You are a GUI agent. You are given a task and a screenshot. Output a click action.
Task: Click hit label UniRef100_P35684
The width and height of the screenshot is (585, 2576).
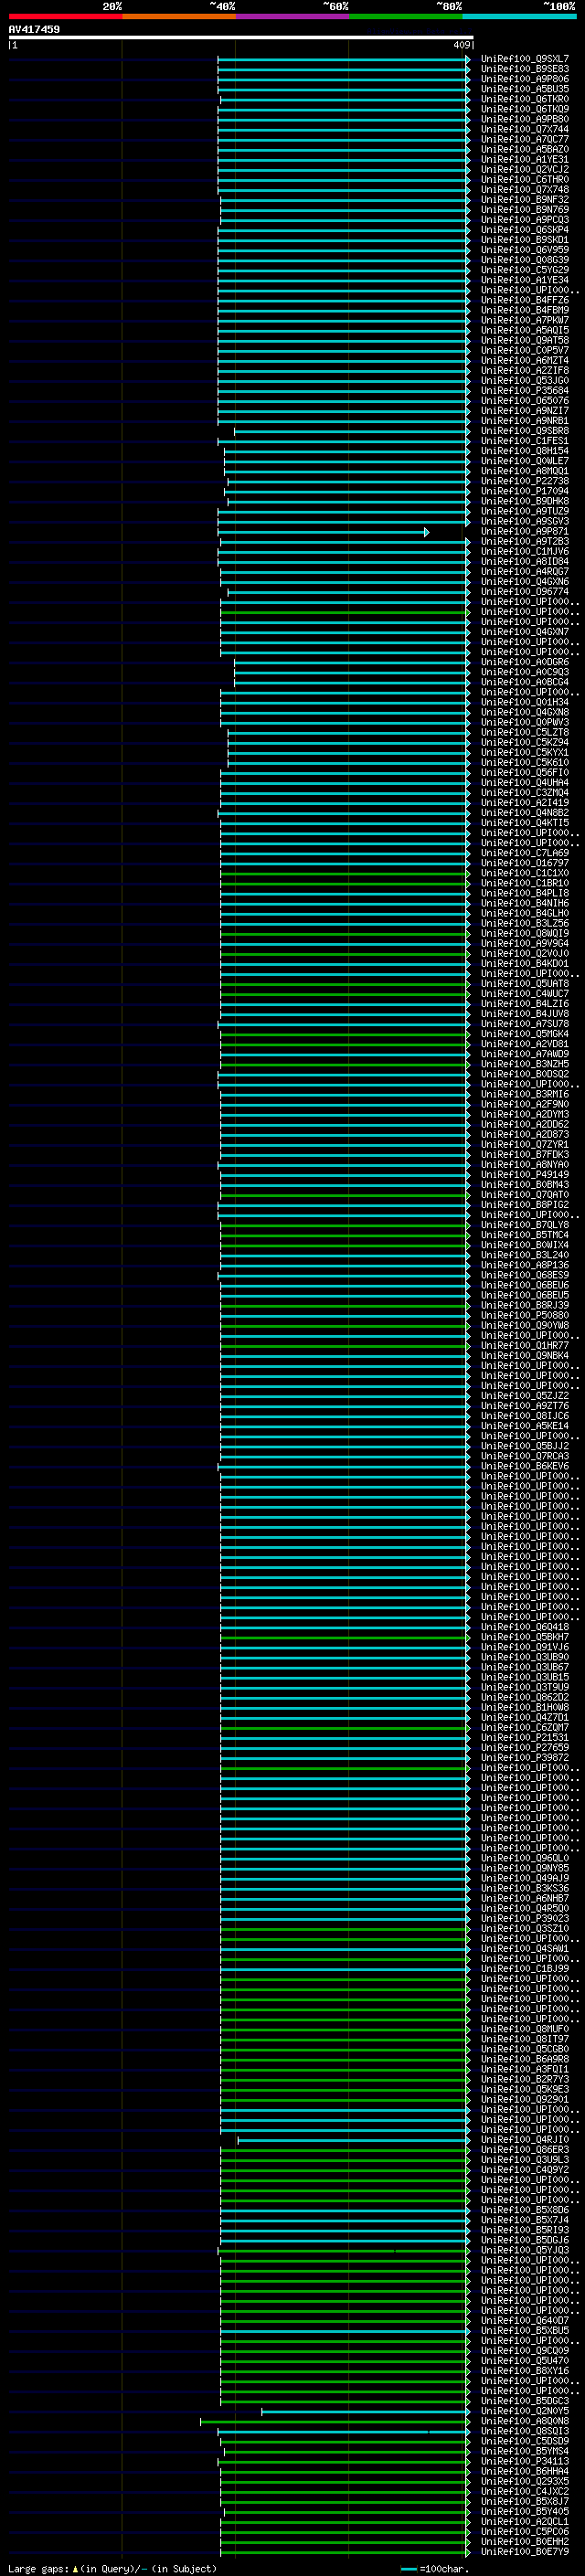tap(525, 390)
